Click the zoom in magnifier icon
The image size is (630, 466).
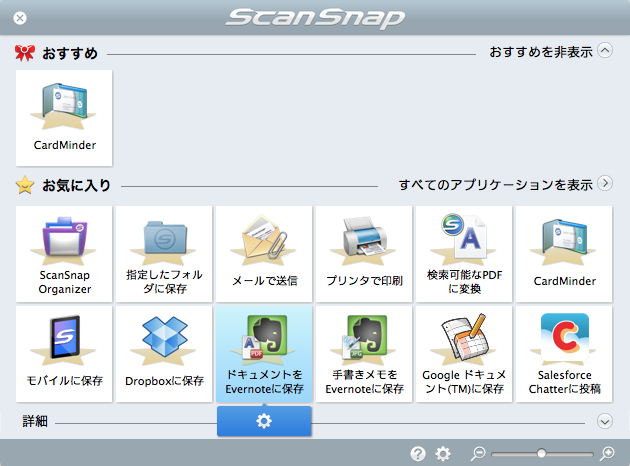point(607,454)
